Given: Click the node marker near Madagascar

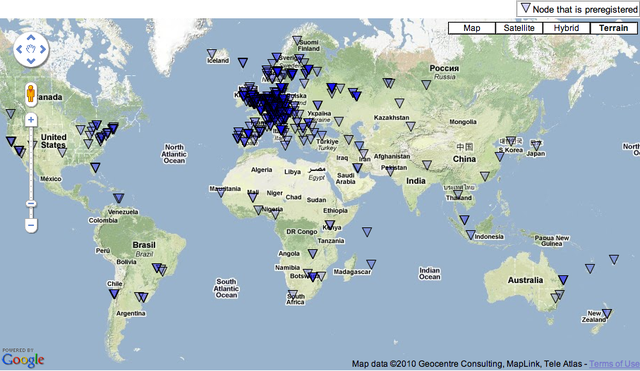Looking at the screenshot, I should pyautogui.click(x=371, y=264).
